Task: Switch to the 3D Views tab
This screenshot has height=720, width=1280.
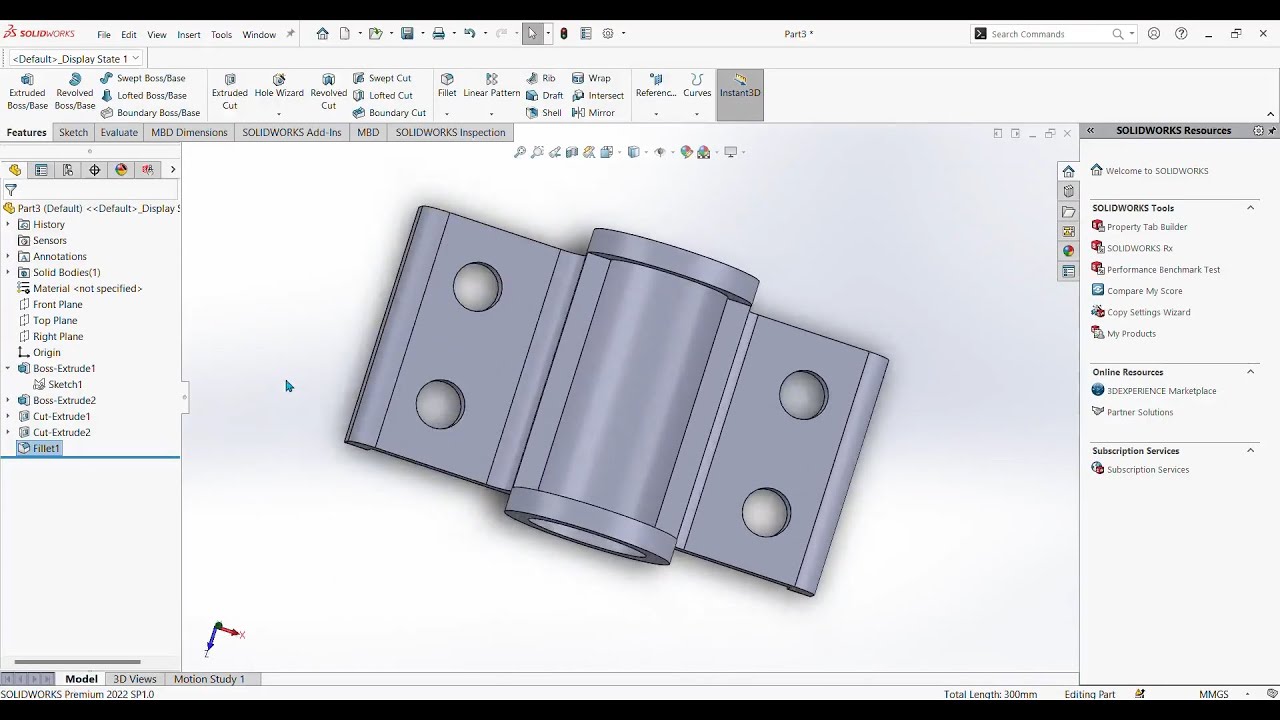Action: tap(135, 679)
